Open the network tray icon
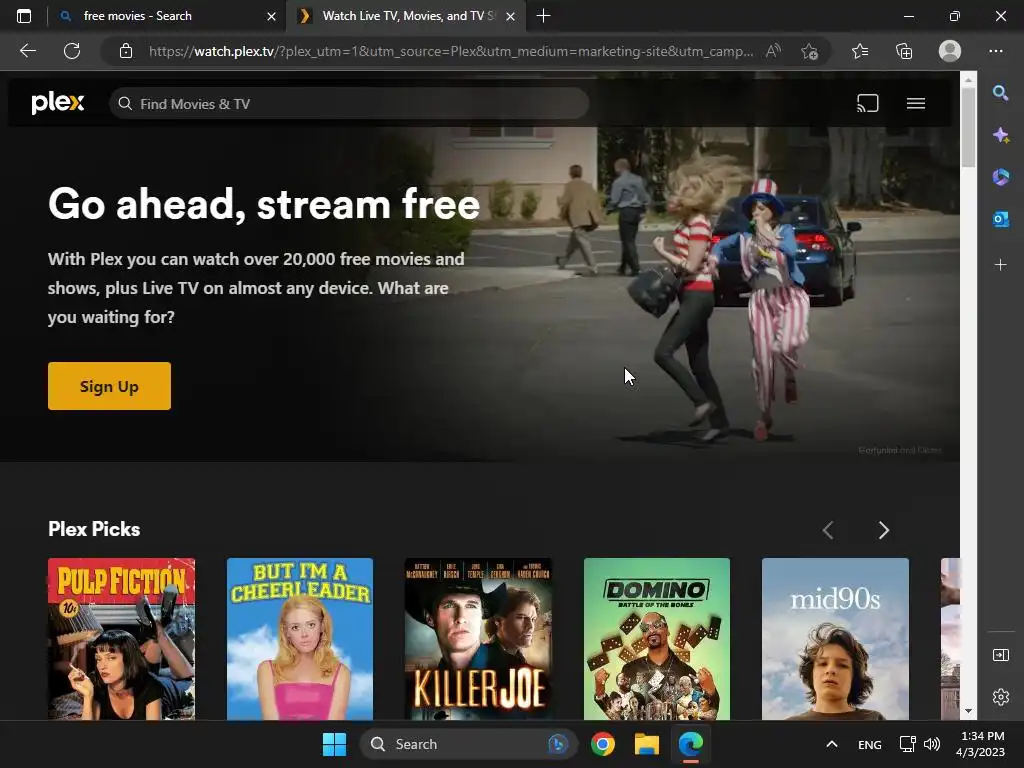 907,744
